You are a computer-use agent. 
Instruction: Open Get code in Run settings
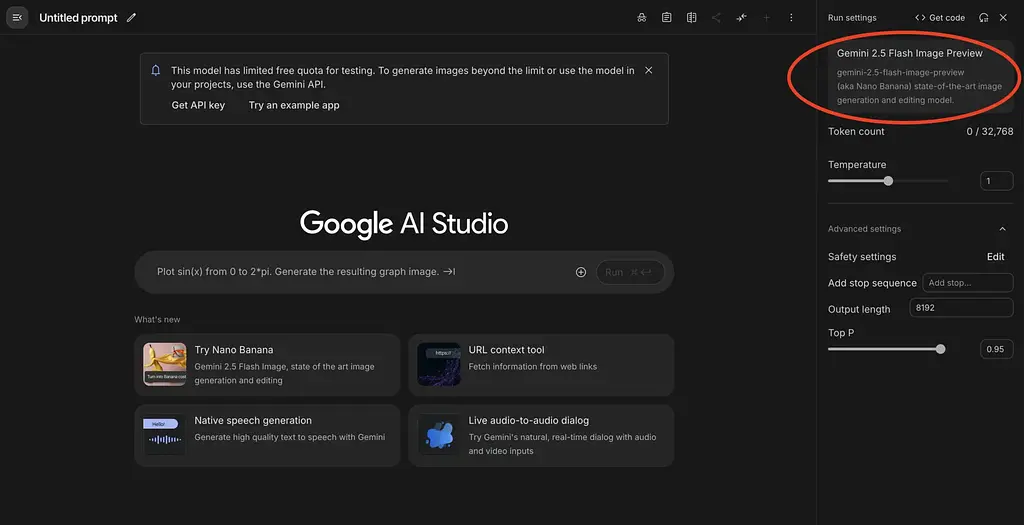click(x=940, y=18)
